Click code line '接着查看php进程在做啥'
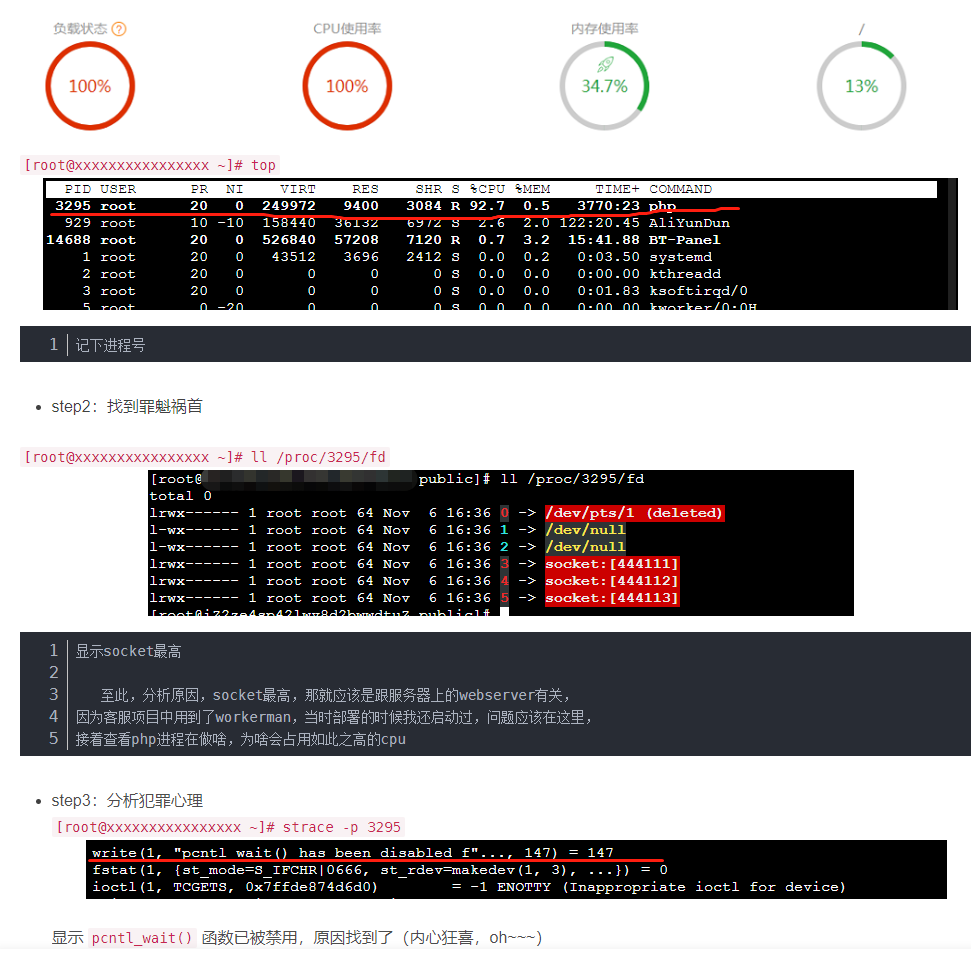The height and width of the screenshot is (955, 971). (241, 739)
